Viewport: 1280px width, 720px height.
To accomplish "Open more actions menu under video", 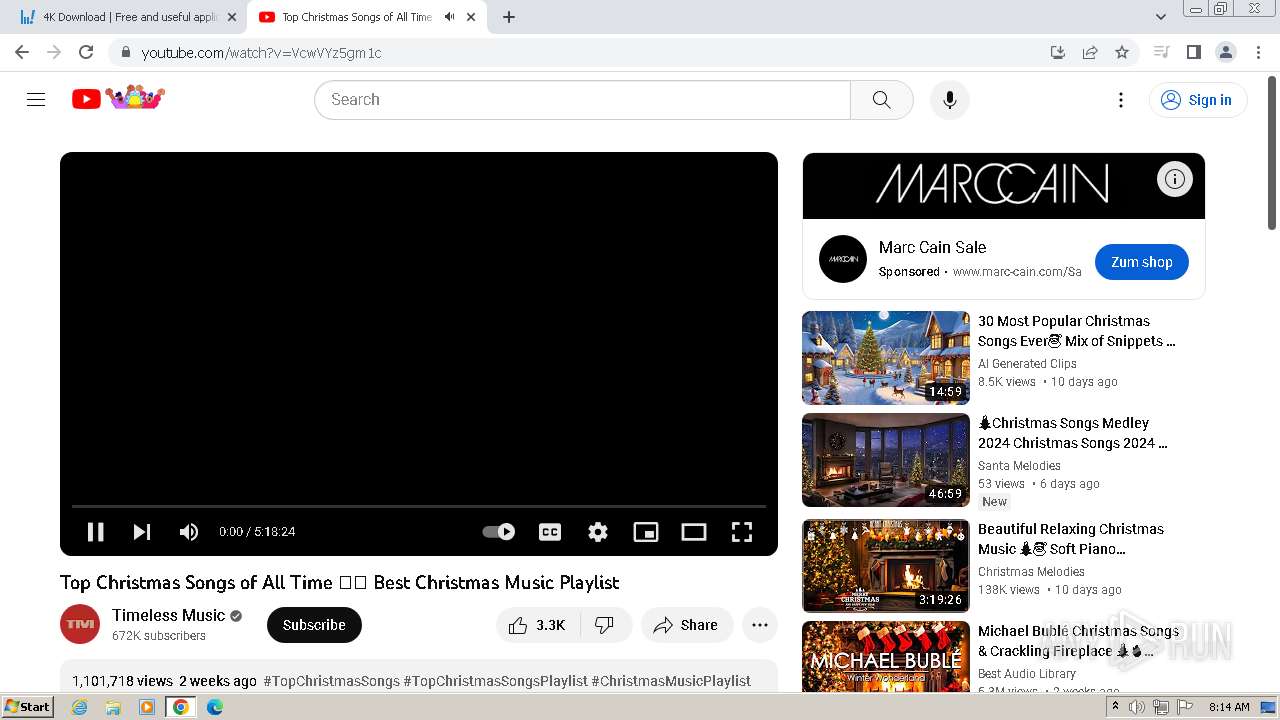I will [760, 625].
